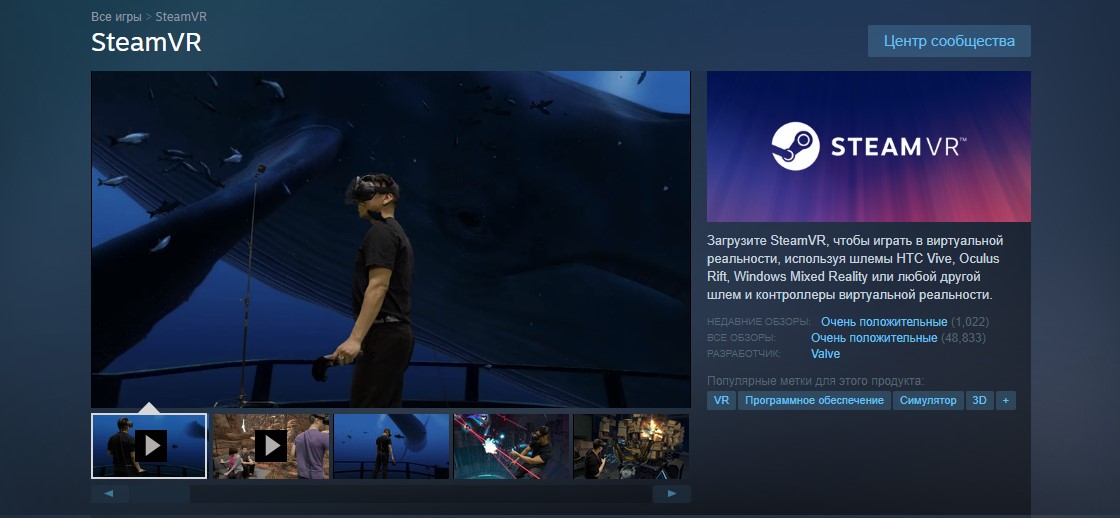The image size is (1120, 518).
Task: Click the 'ВСЕ ОБЗОРЫ:' label
Action: (x=741, y=338)
